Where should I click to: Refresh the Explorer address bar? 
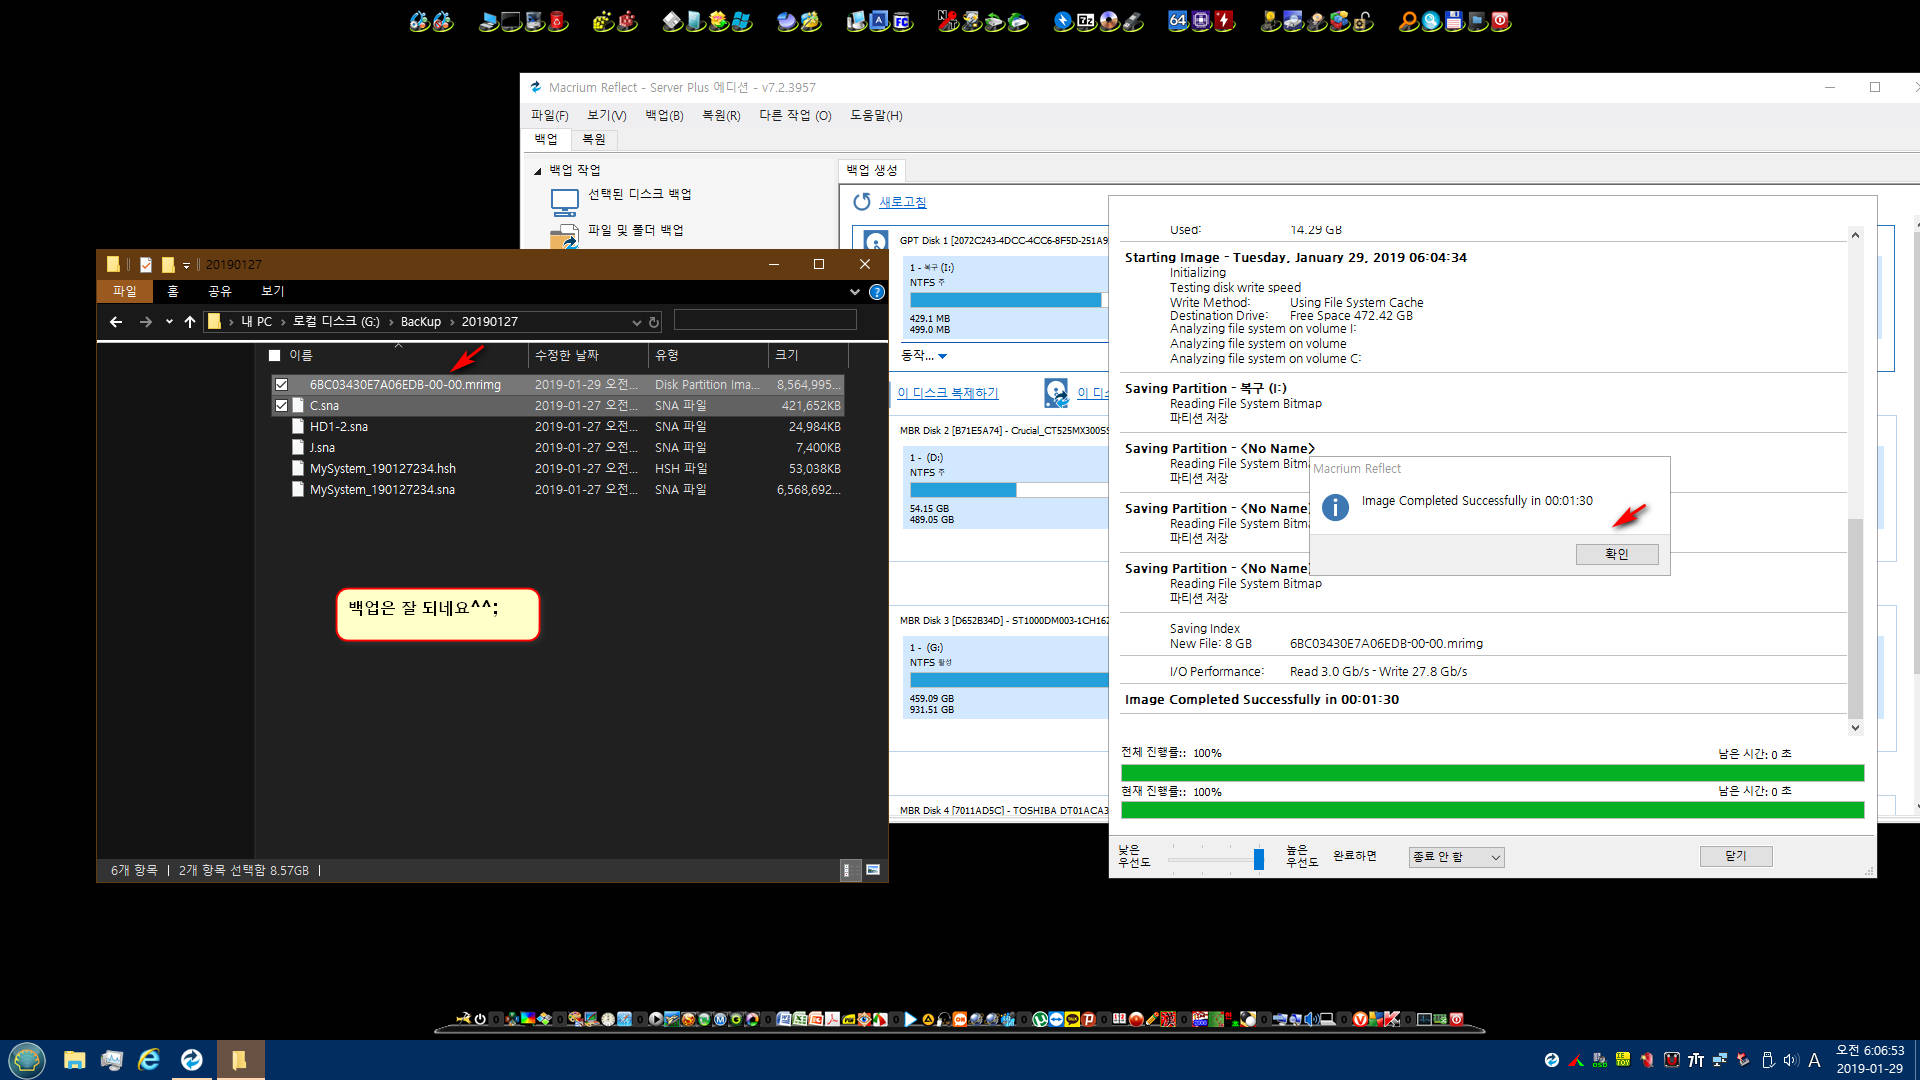[654, 322]
